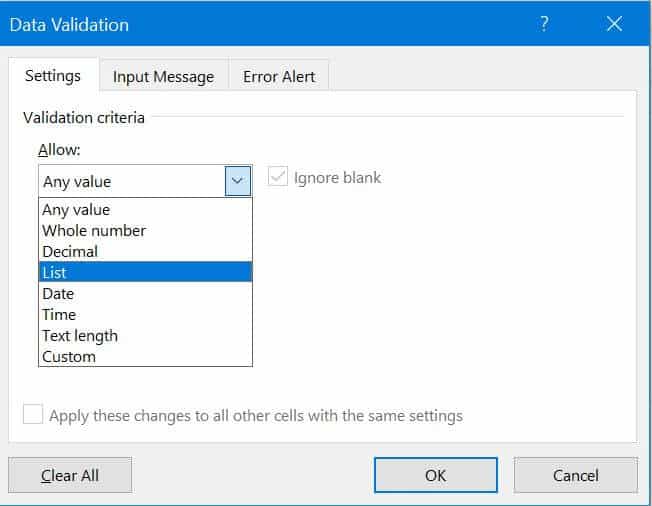Enable 'Apply these changes to all other cells'
652x506 pixels.
point(34,415)
